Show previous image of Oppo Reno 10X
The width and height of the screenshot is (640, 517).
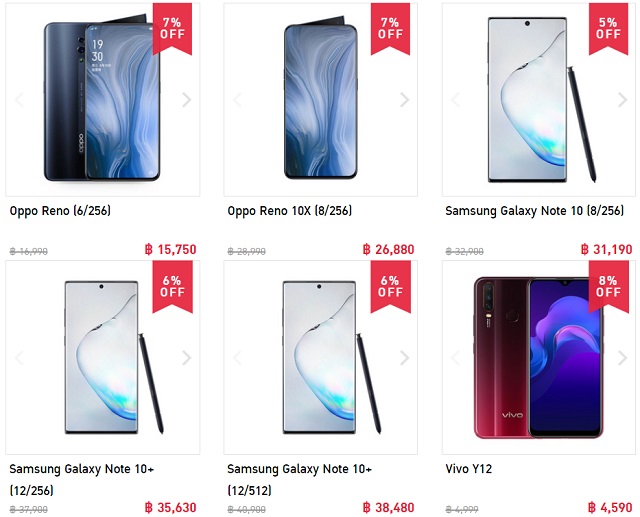pos(237,100)
